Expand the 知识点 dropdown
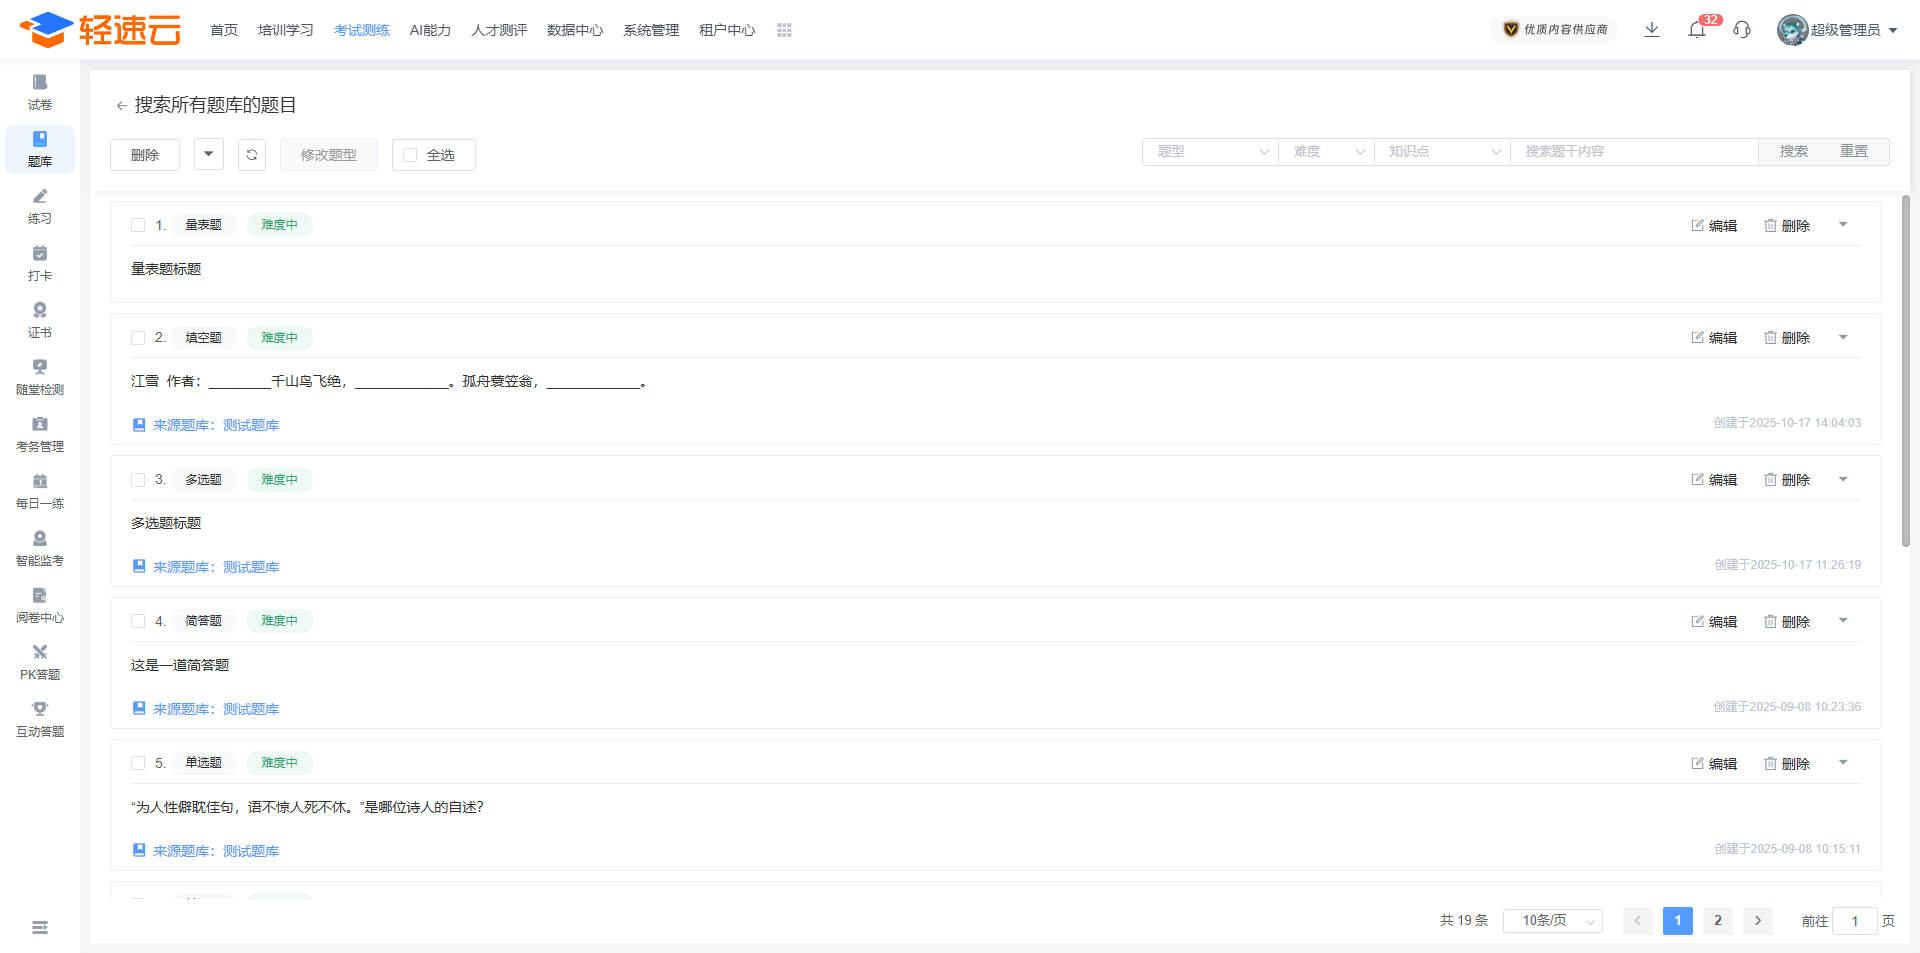 1442,152
